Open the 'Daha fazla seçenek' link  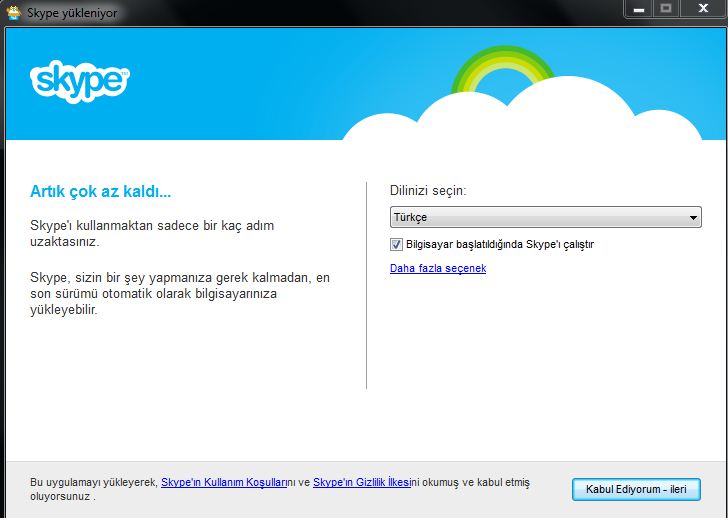click(x=438, y=268)
